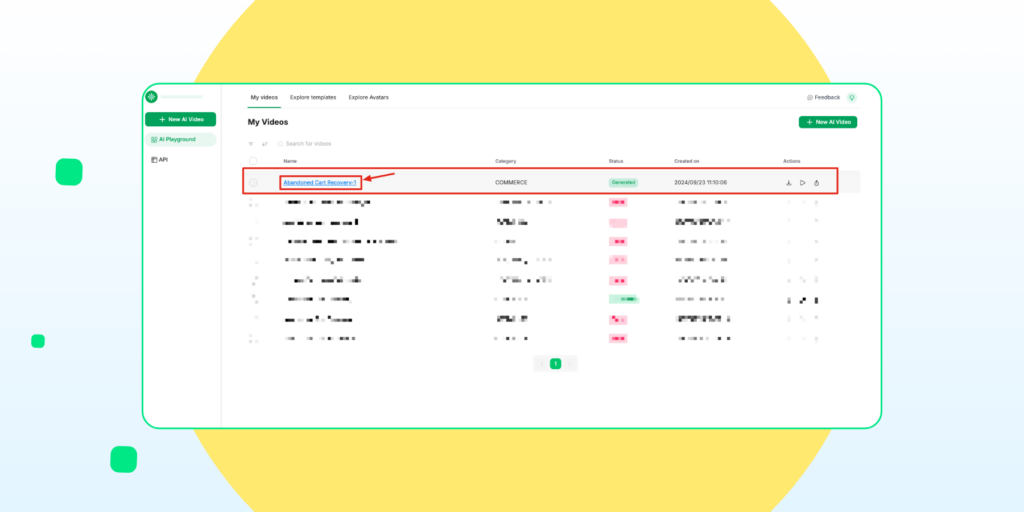Screen dimensions: 1024x512
Task: Switch to the Explore templates tab
Action: [x=313, y=97]
